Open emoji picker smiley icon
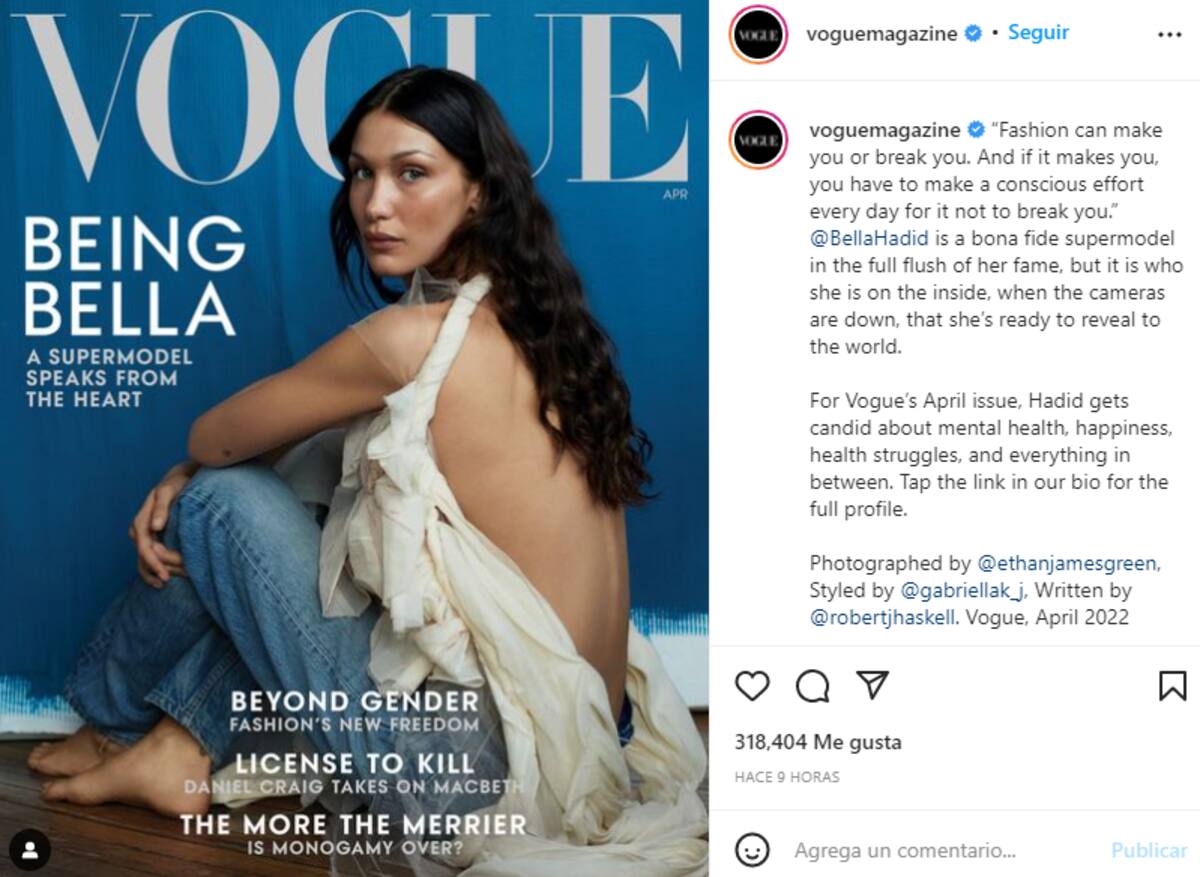 752,850
